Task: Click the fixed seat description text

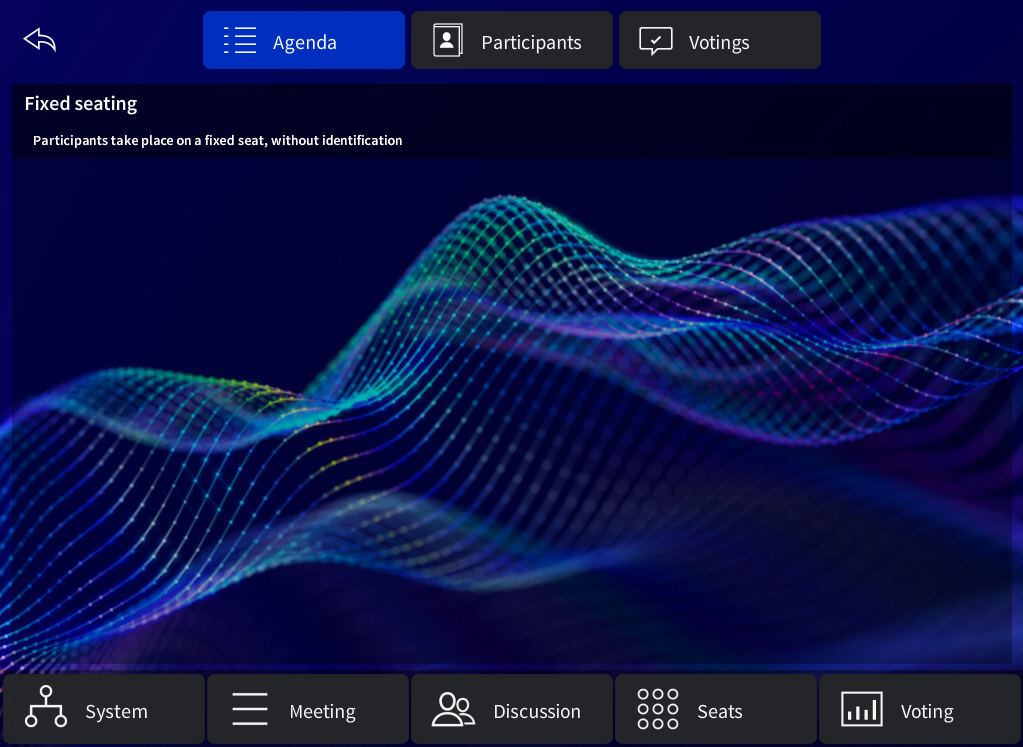Action: [217, 141]
